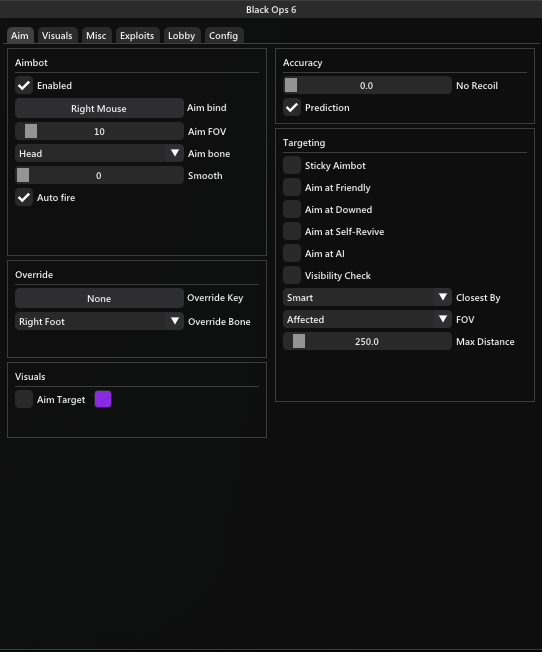Check the Aim at Friendly option

point(292,187)
